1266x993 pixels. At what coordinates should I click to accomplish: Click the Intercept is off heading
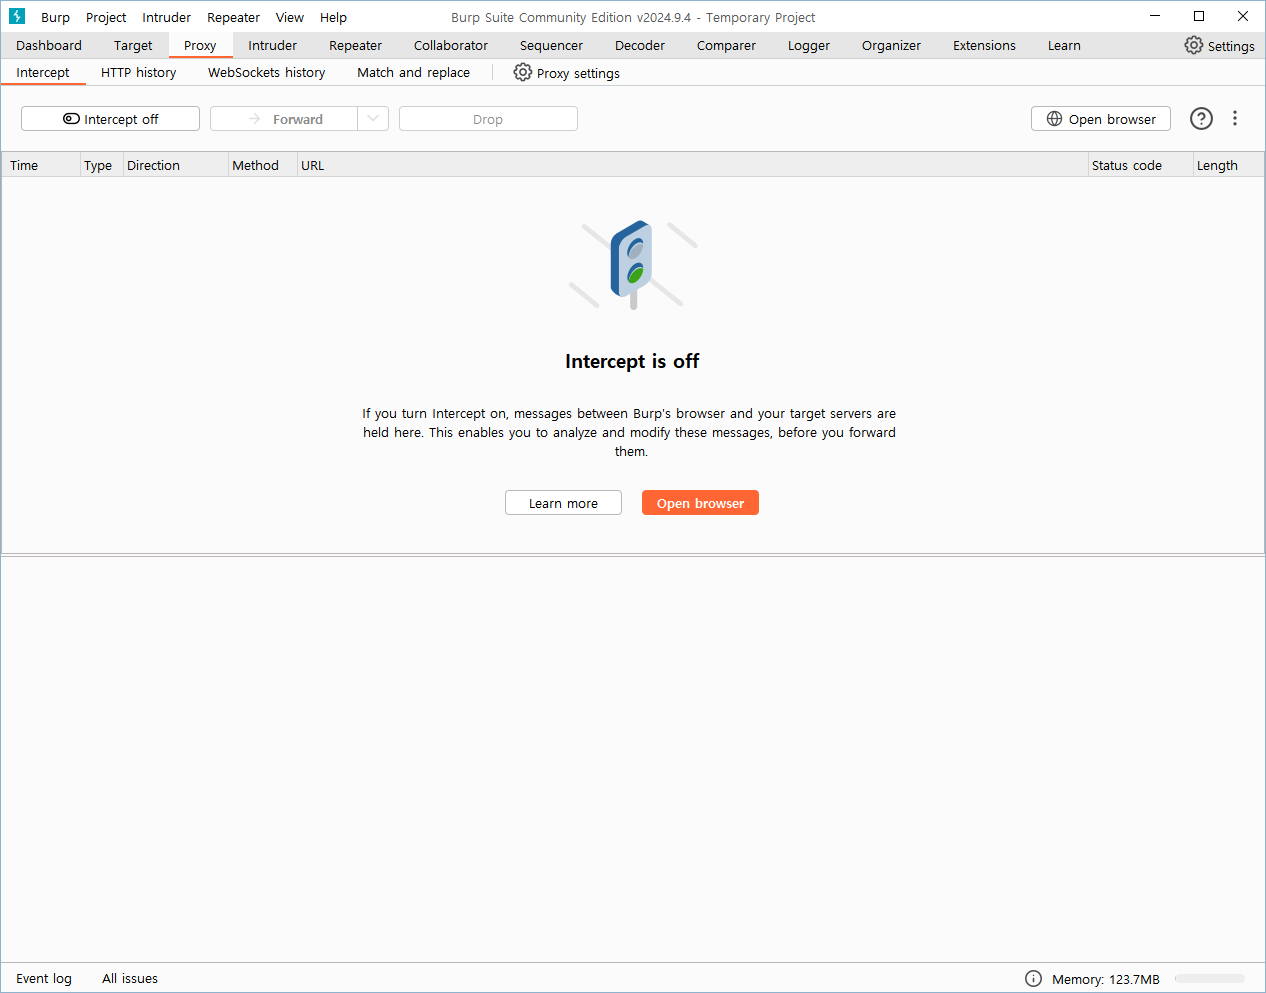(632, 361)
